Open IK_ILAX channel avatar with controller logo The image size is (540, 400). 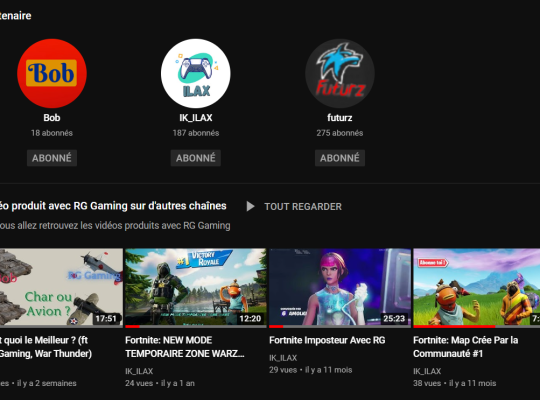pos(196,73)
